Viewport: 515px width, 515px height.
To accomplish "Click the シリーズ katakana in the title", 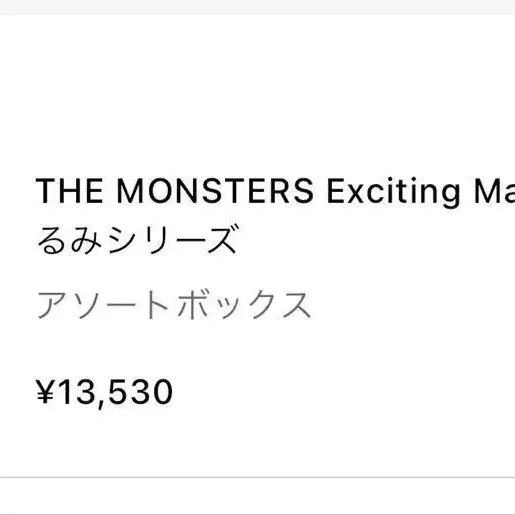I will tap(173, 240).
